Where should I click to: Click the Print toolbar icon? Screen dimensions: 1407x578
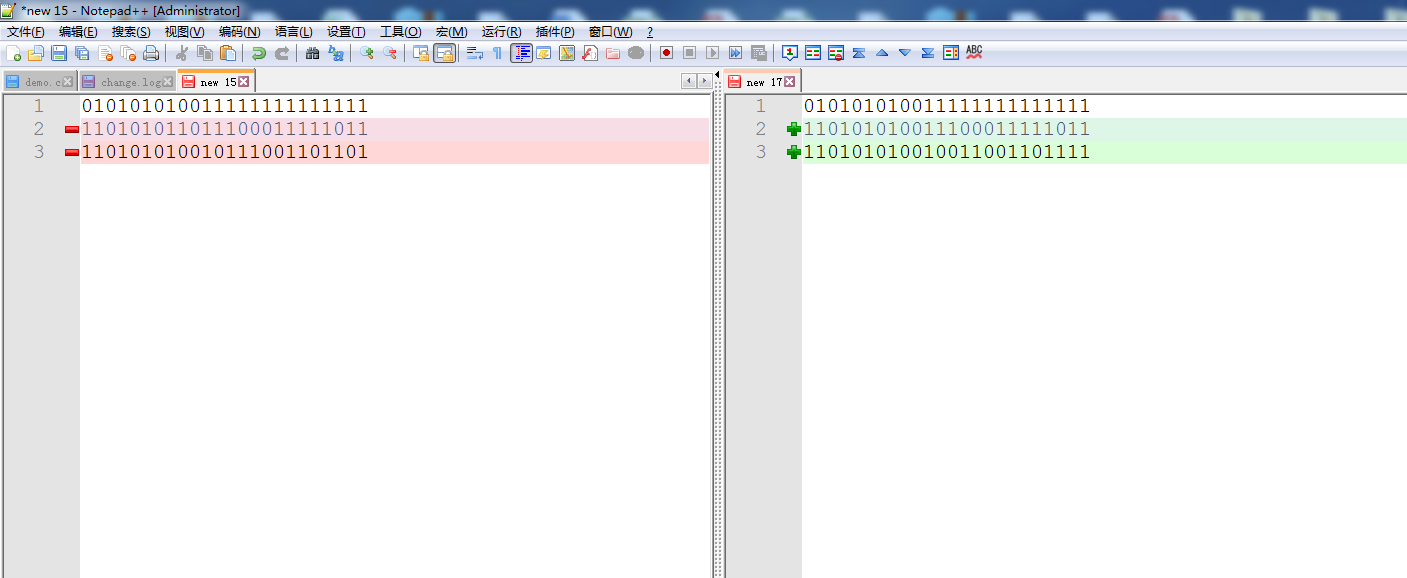pyautogui.click(x=151, y=53)
